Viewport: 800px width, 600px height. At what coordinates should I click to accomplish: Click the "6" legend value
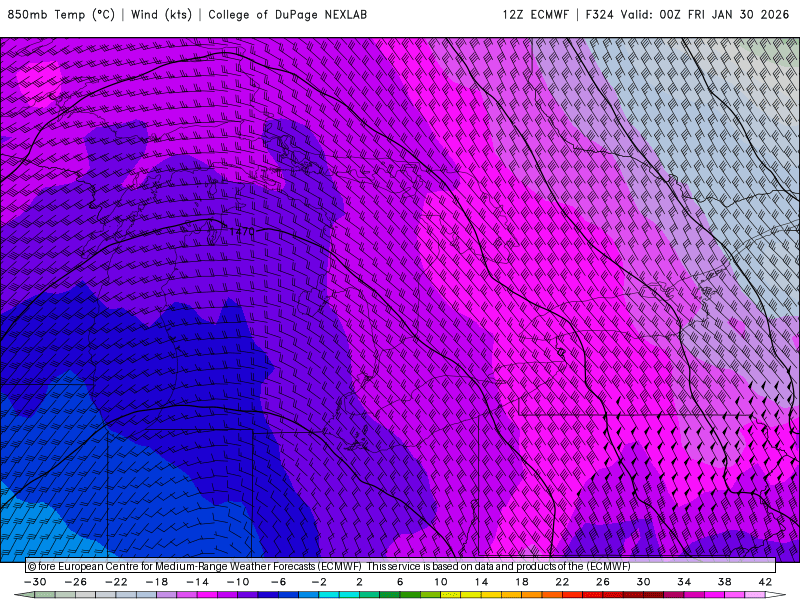pos(400,582)
